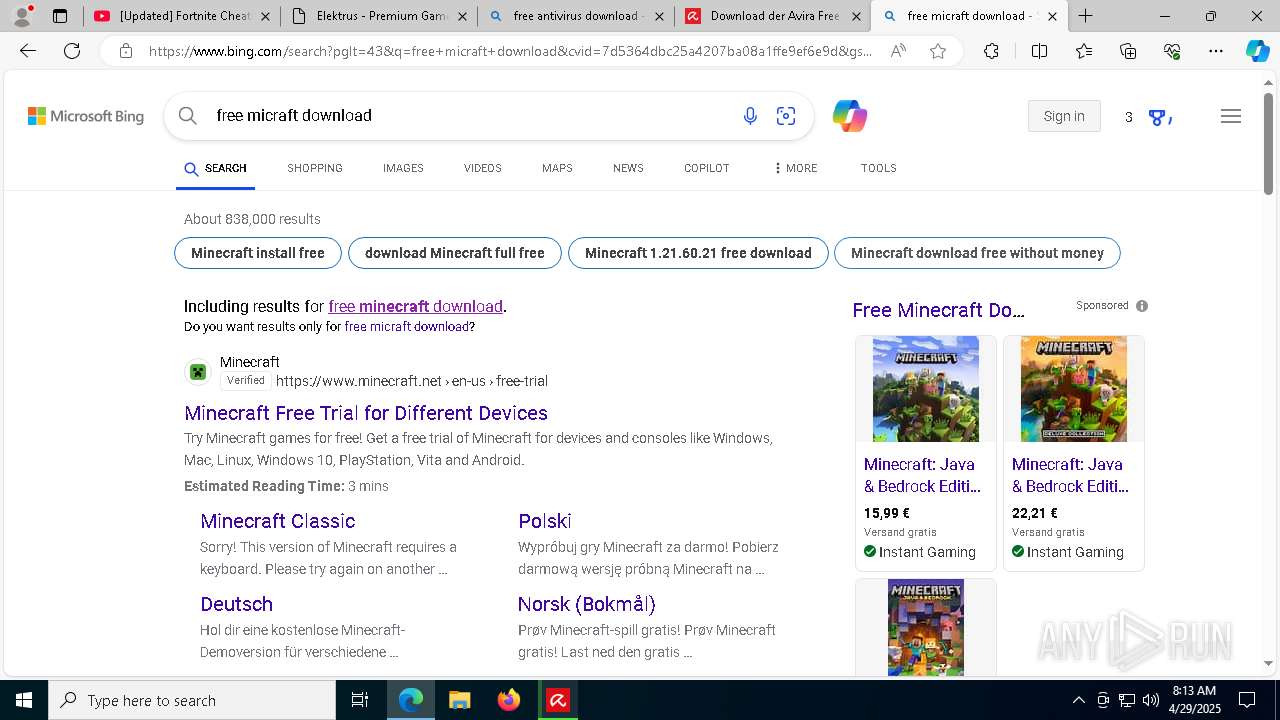Open the TOOLS filter option
The image size is (1280, 720).
[878, 168]
